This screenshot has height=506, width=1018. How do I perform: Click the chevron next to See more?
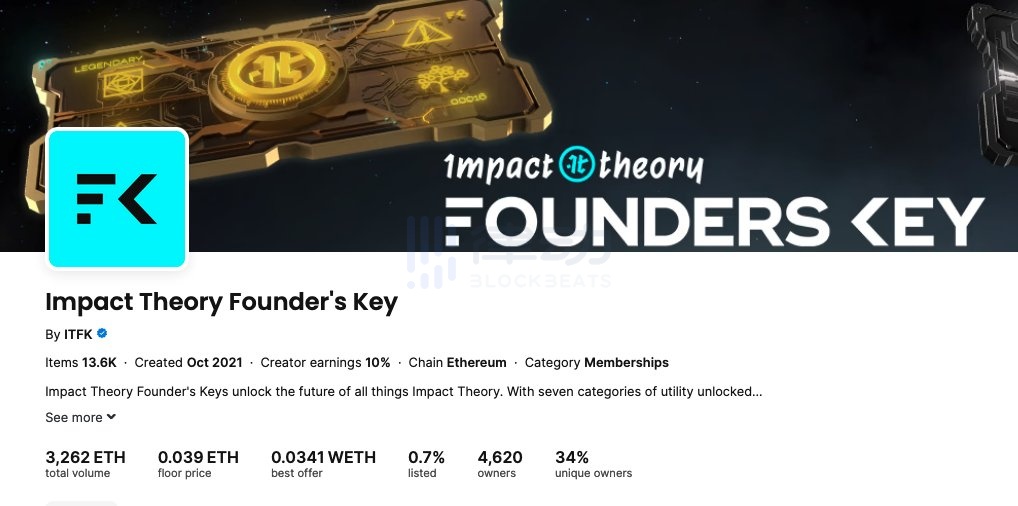tap(111, 417)
